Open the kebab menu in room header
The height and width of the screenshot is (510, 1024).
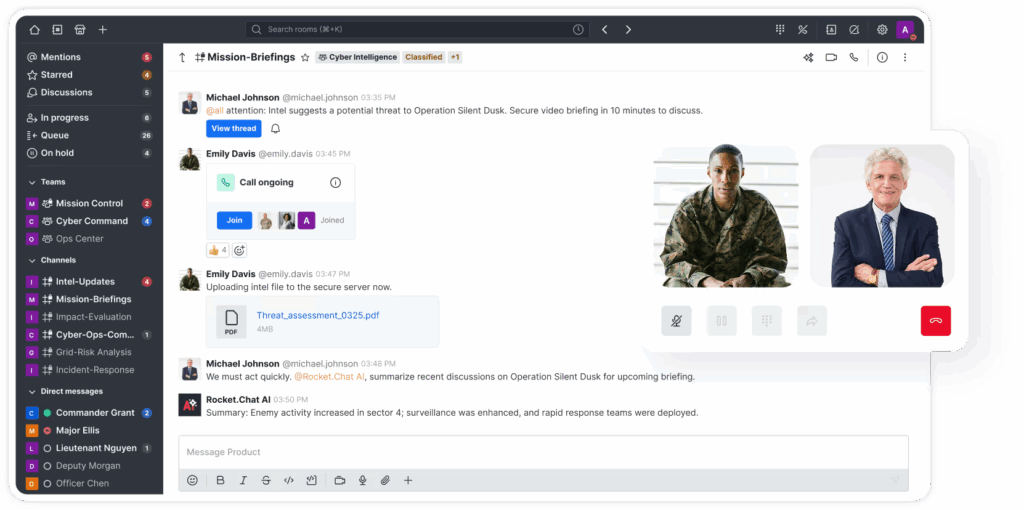(905, 57)
